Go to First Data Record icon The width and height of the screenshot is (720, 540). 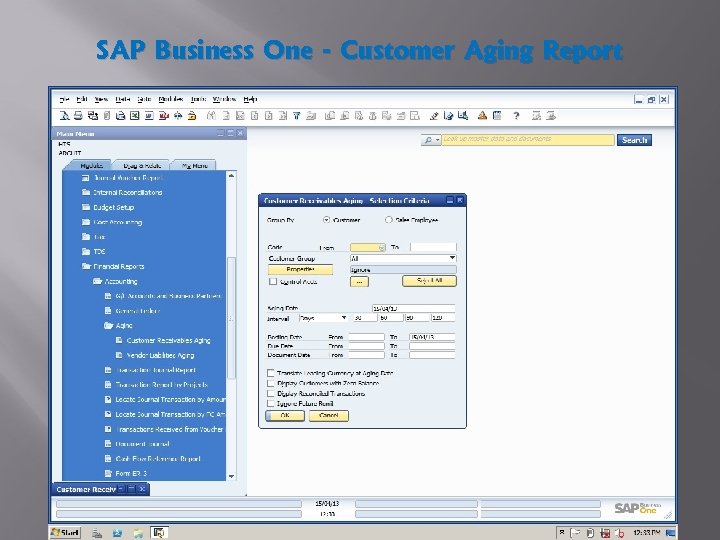240,116
